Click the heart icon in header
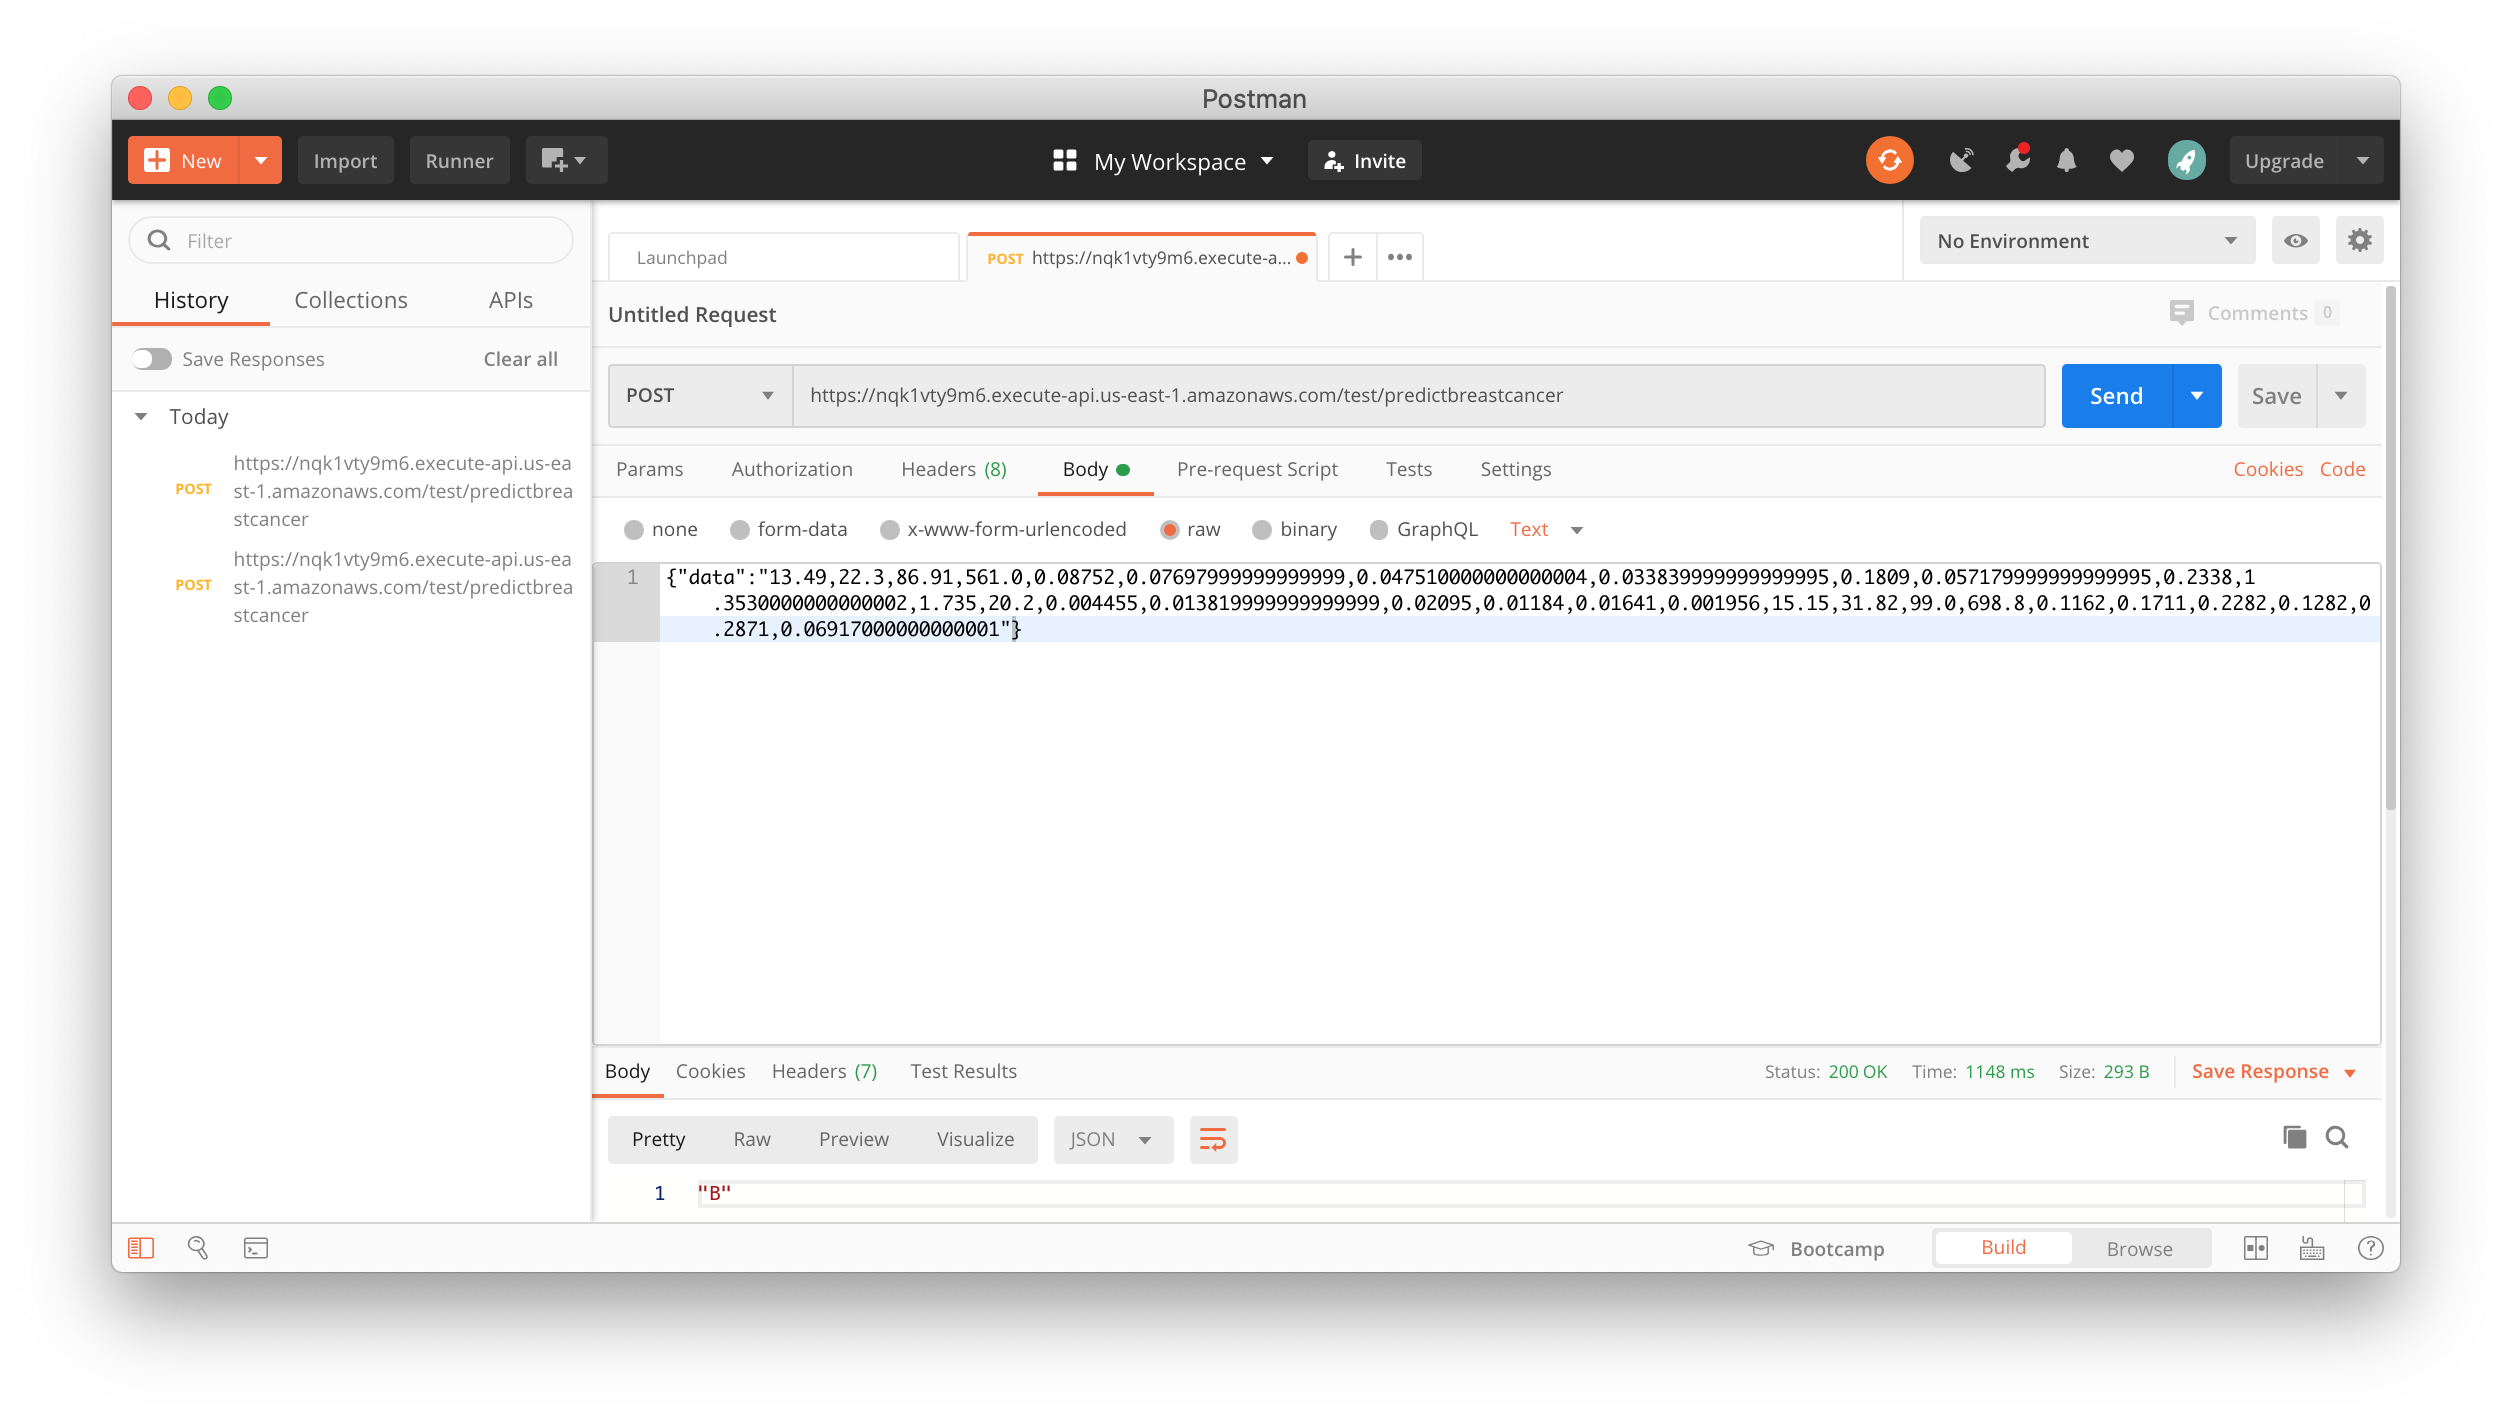Screen dimensions: 2512x1420 coord(2121,160)
